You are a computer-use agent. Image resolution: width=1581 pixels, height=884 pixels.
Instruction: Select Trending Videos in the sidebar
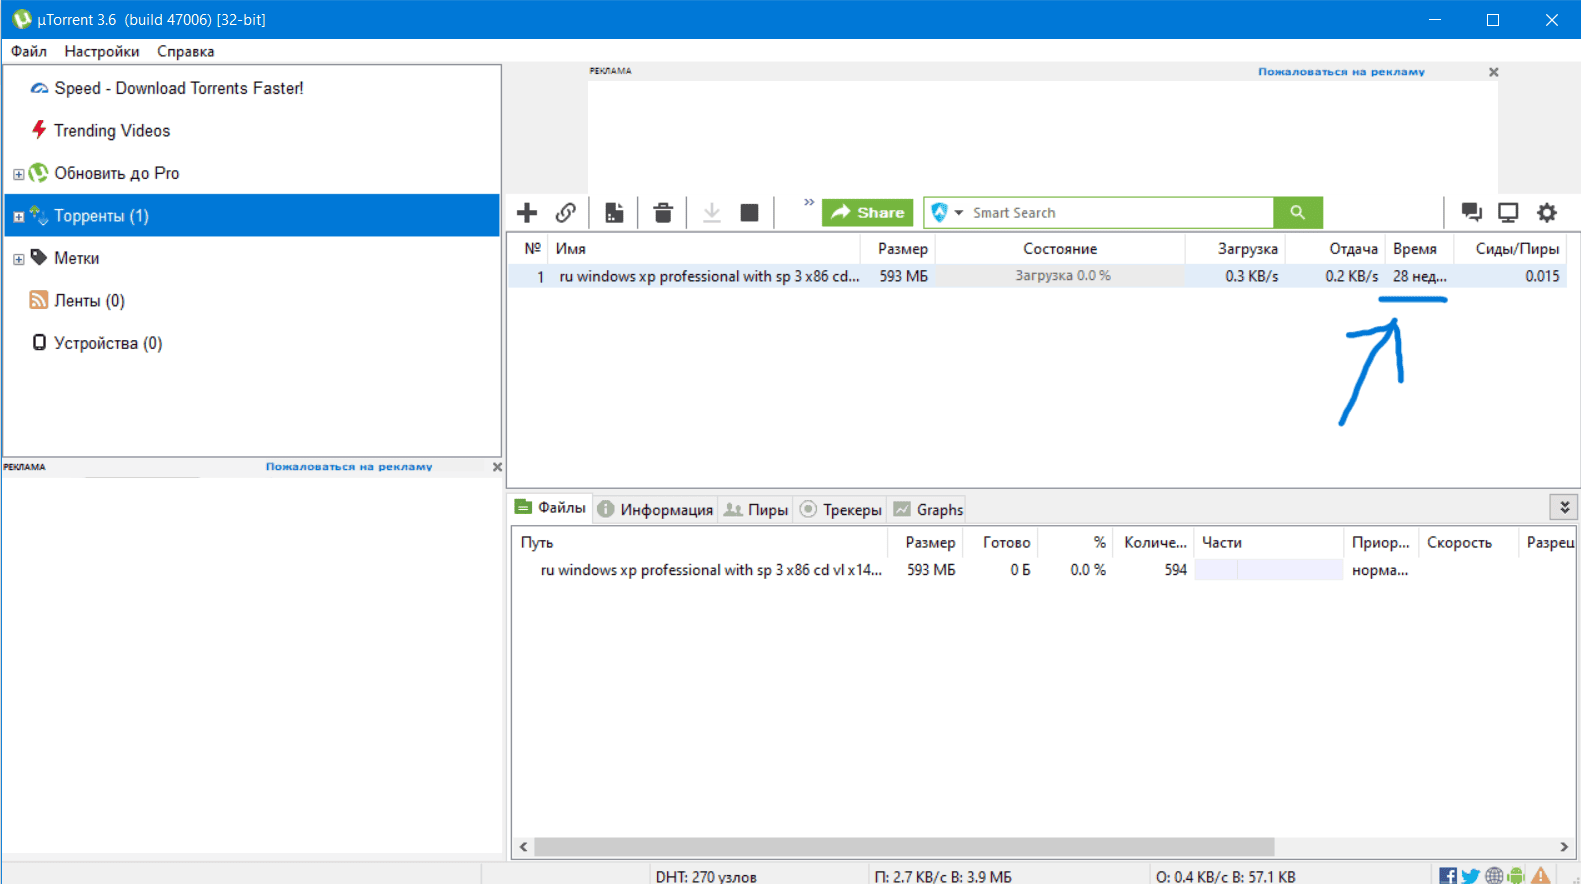112,131
